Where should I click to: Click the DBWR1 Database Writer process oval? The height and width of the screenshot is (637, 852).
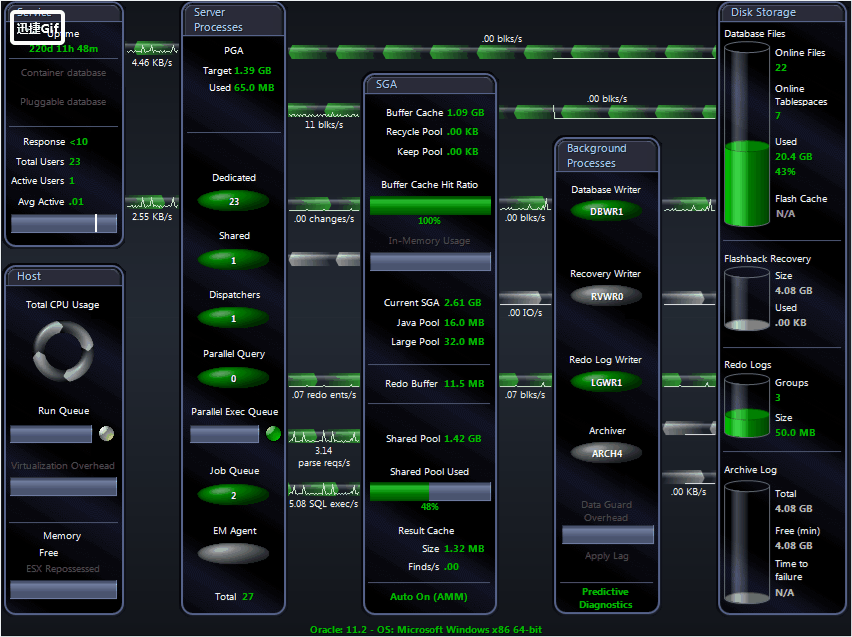point(606,211)
